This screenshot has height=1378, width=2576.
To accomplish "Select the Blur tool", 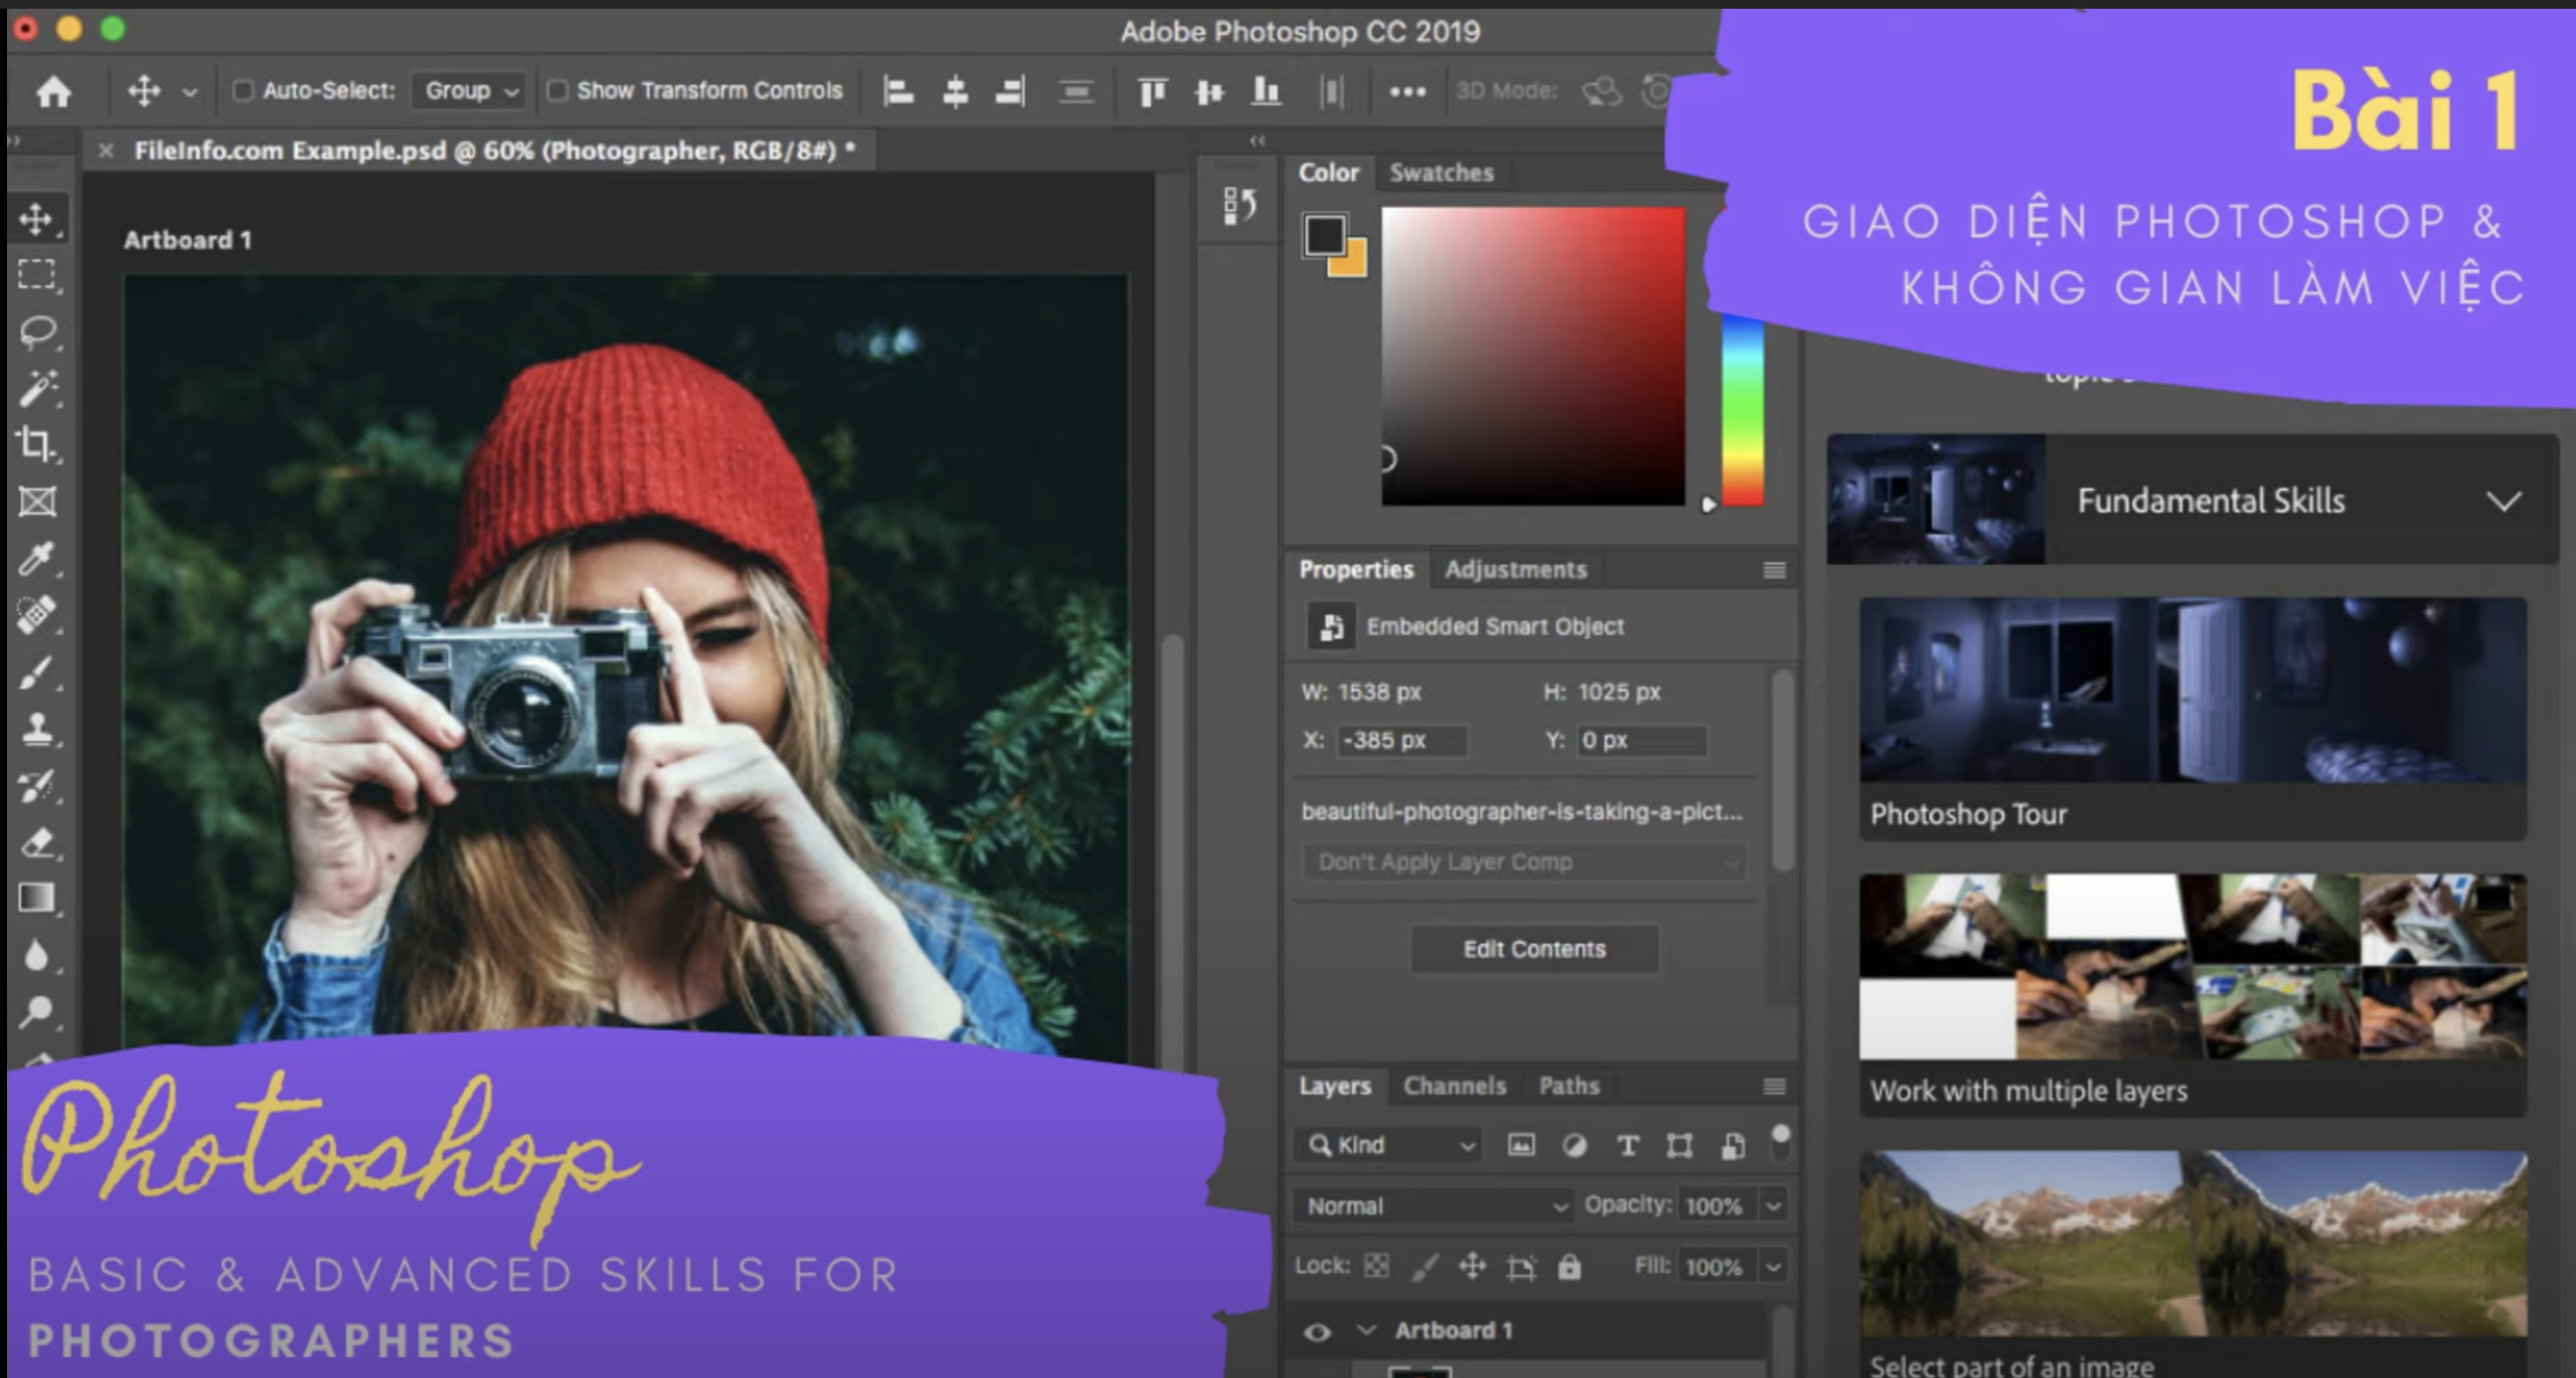I will click(x=37, y=955).
